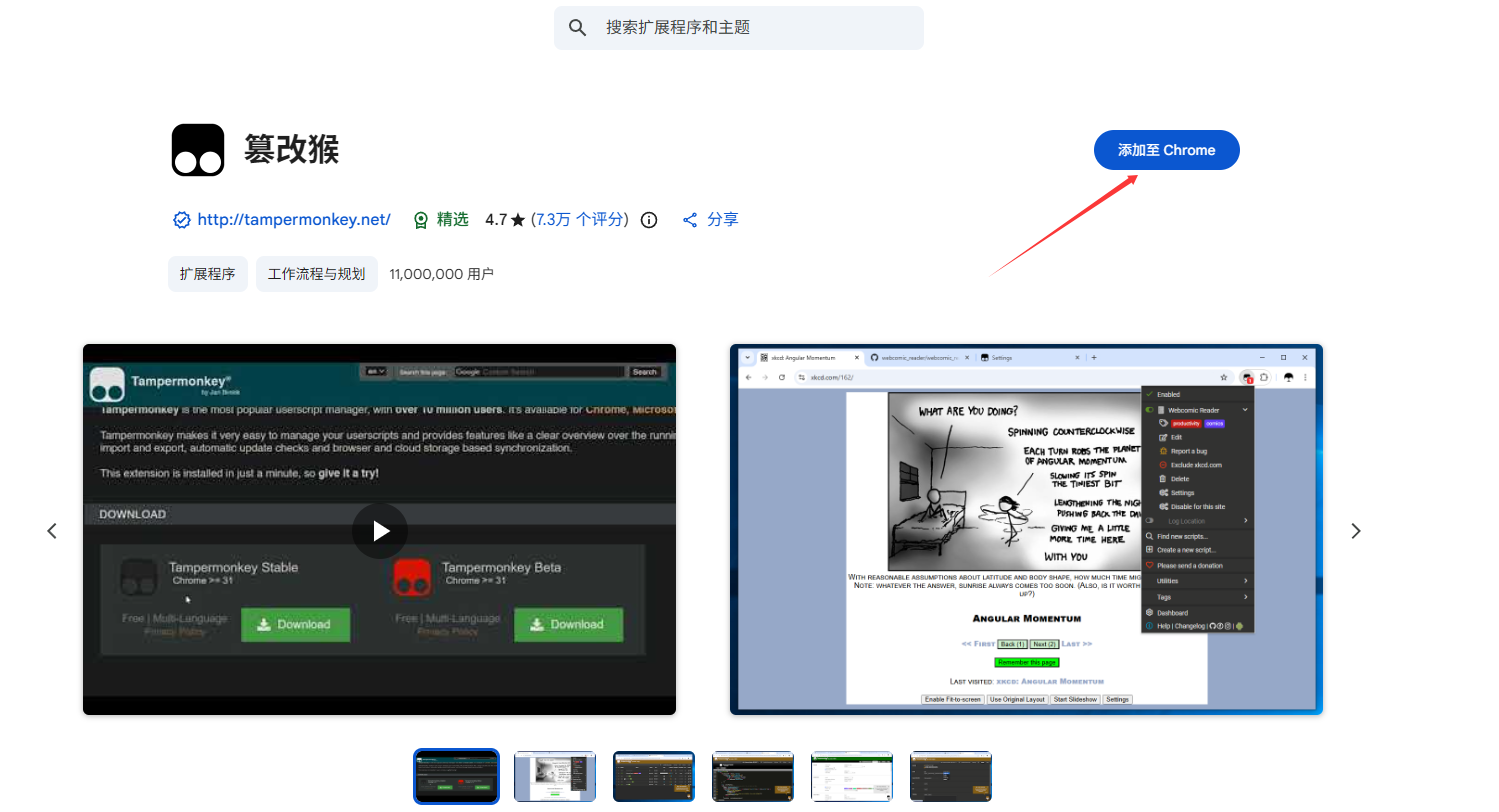Select the second preview thumbnail
This screenshot has width=1499, height=812.
[x=555, y=777]
